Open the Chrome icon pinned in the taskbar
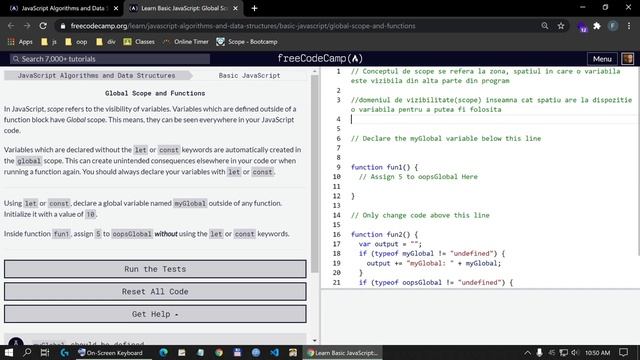 click(219, 353)
